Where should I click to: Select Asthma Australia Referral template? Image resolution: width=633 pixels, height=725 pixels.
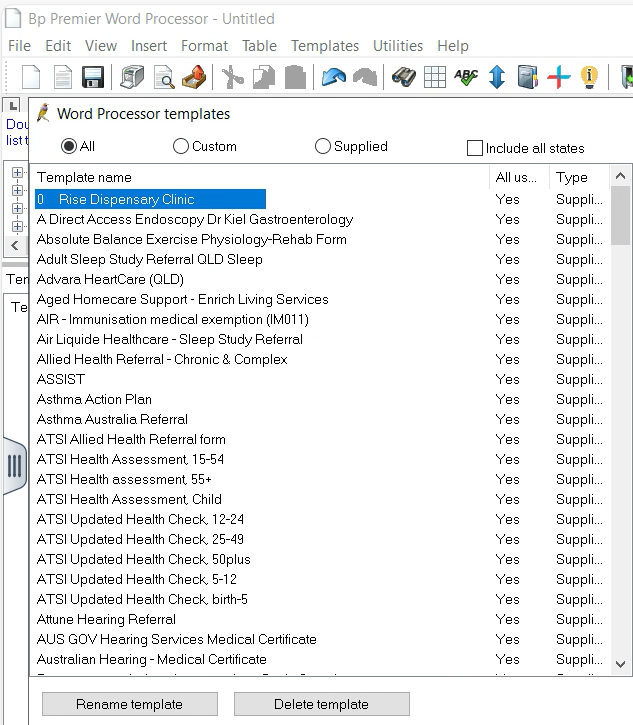[112, 419]
